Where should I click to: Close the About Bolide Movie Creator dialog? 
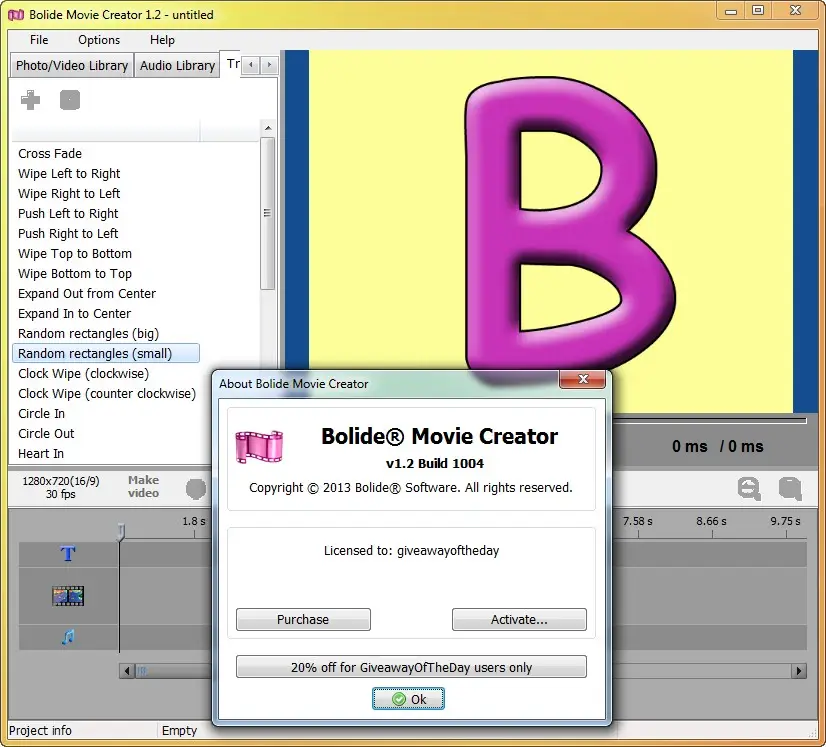582,379
